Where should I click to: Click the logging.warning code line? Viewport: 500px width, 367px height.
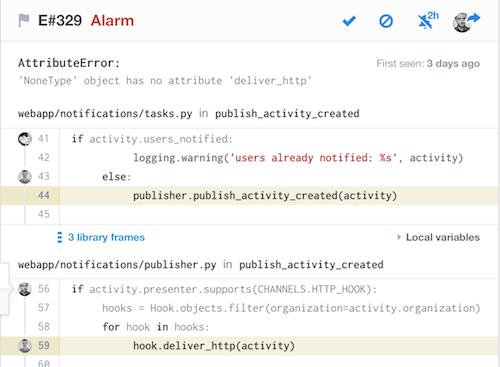click(298, 158)
